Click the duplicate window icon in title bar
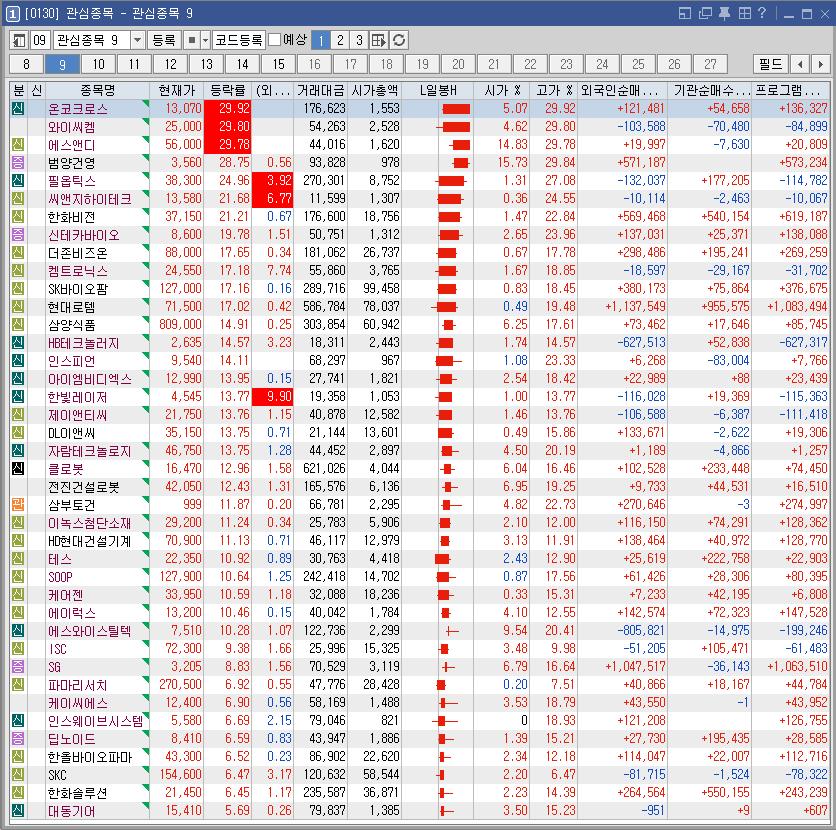The height and width of the screenshot is (830, 836). pyautogui.click(x=705, y=13)
